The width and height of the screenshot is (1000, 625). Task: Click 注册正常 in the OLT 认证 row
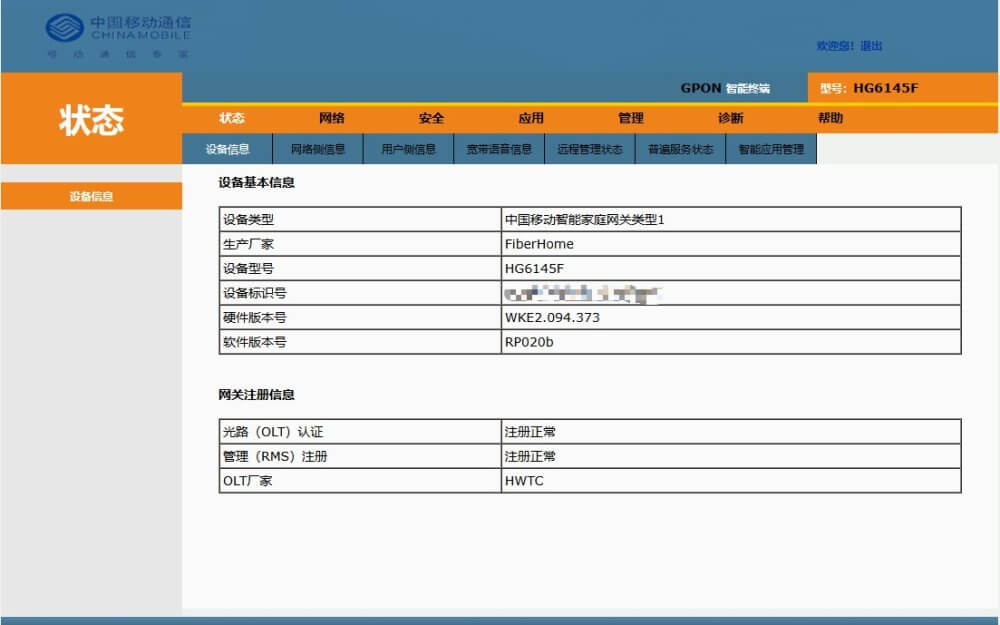point(530,432)
